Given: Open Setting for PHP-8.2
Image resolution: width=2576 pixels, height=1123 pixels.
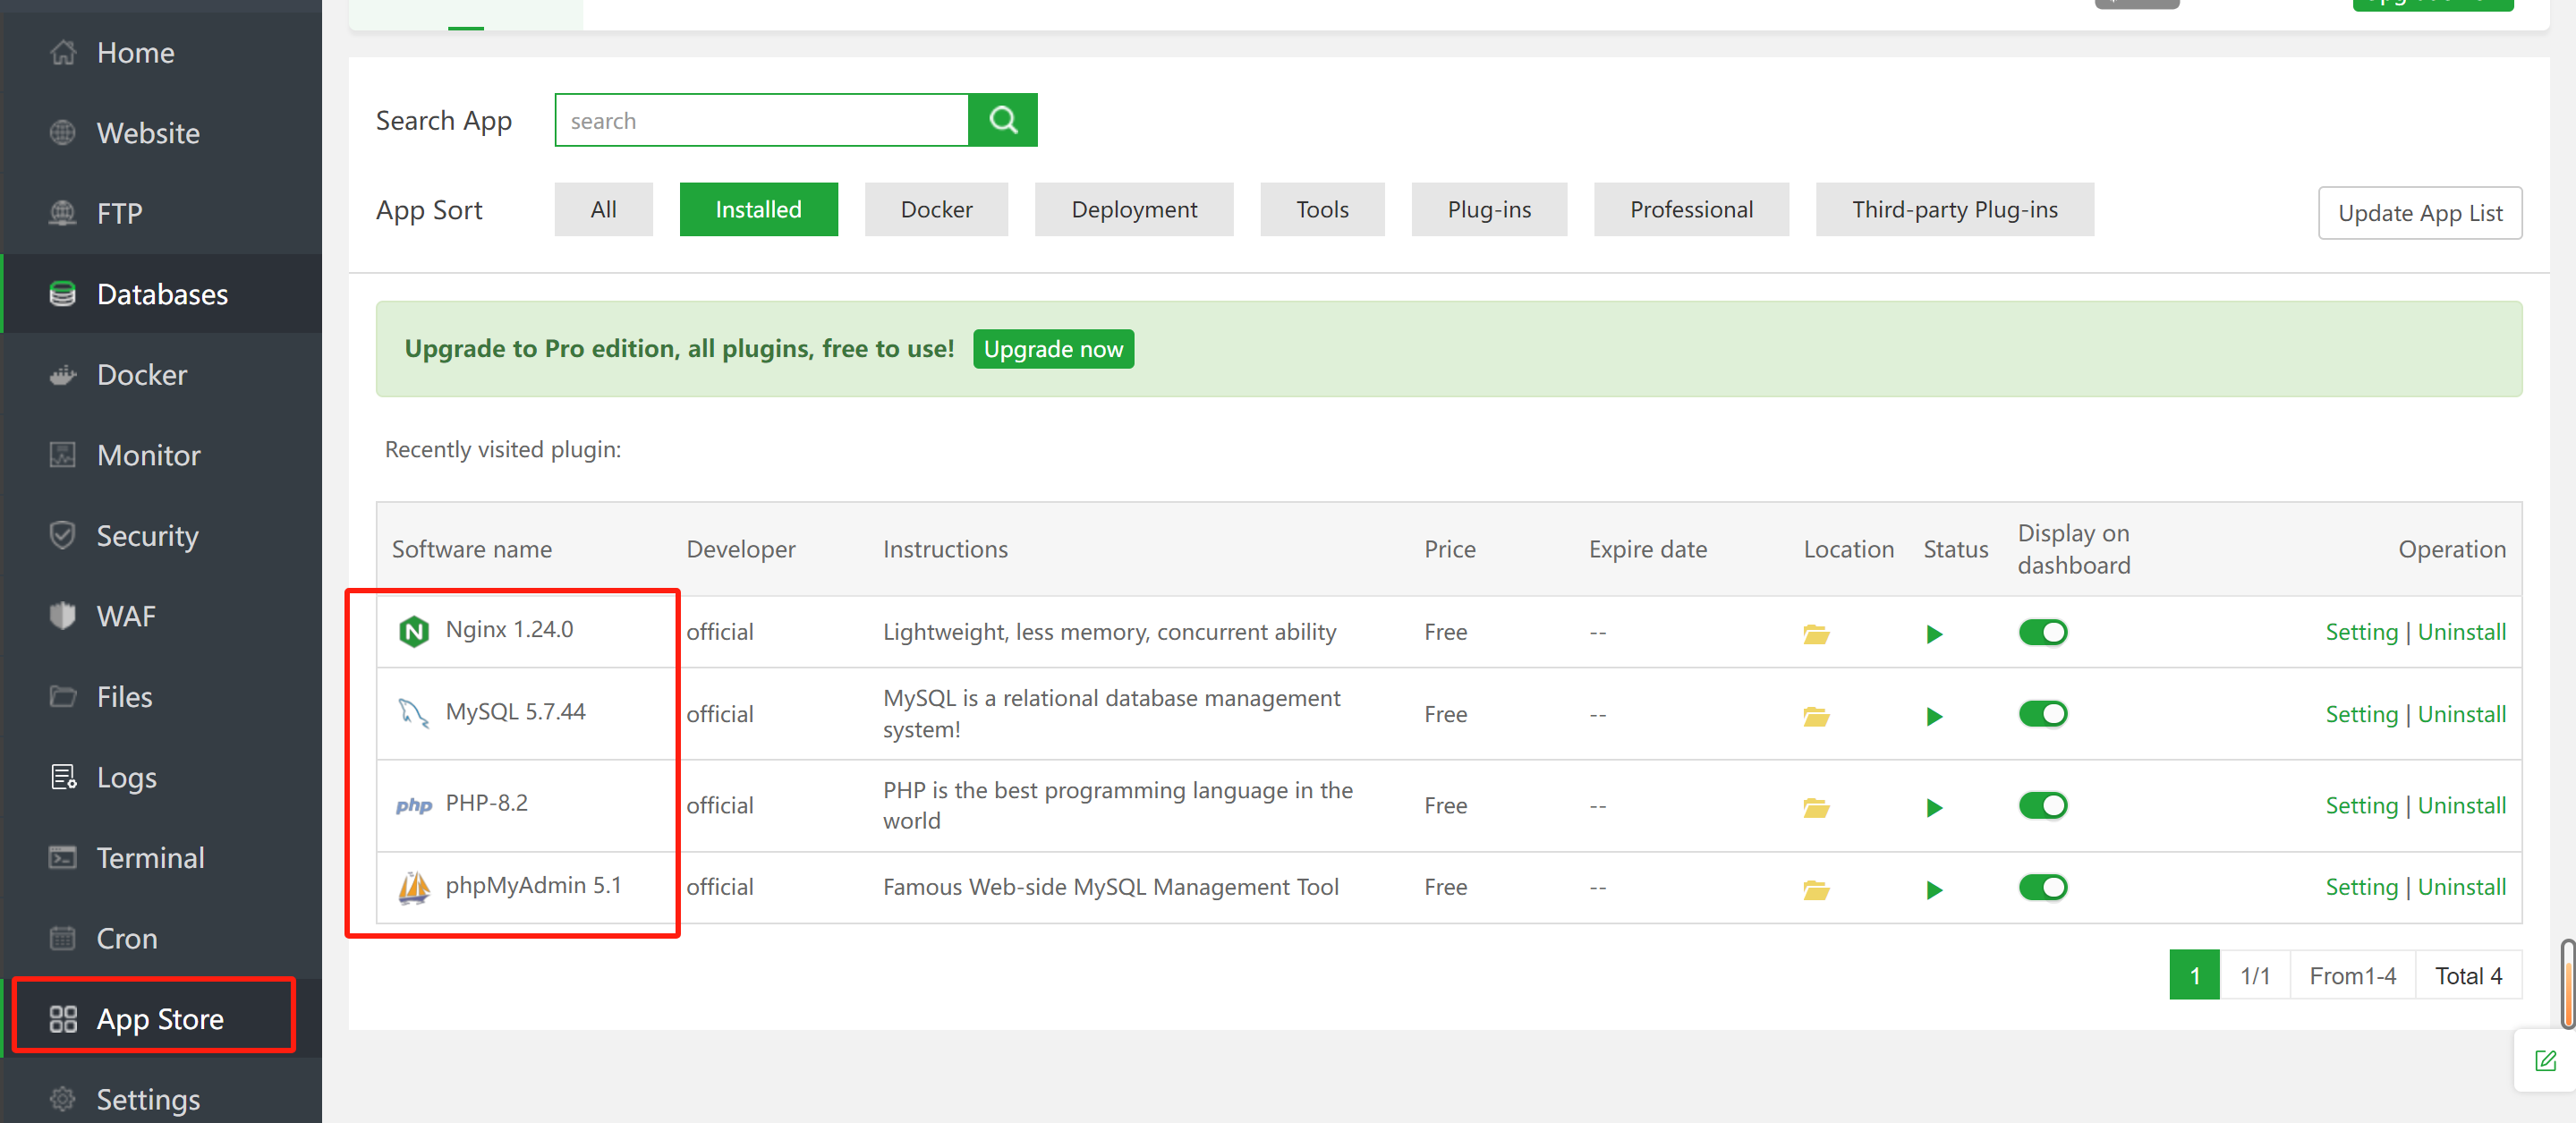Looking at the screenshot, I should point(2361,805).
